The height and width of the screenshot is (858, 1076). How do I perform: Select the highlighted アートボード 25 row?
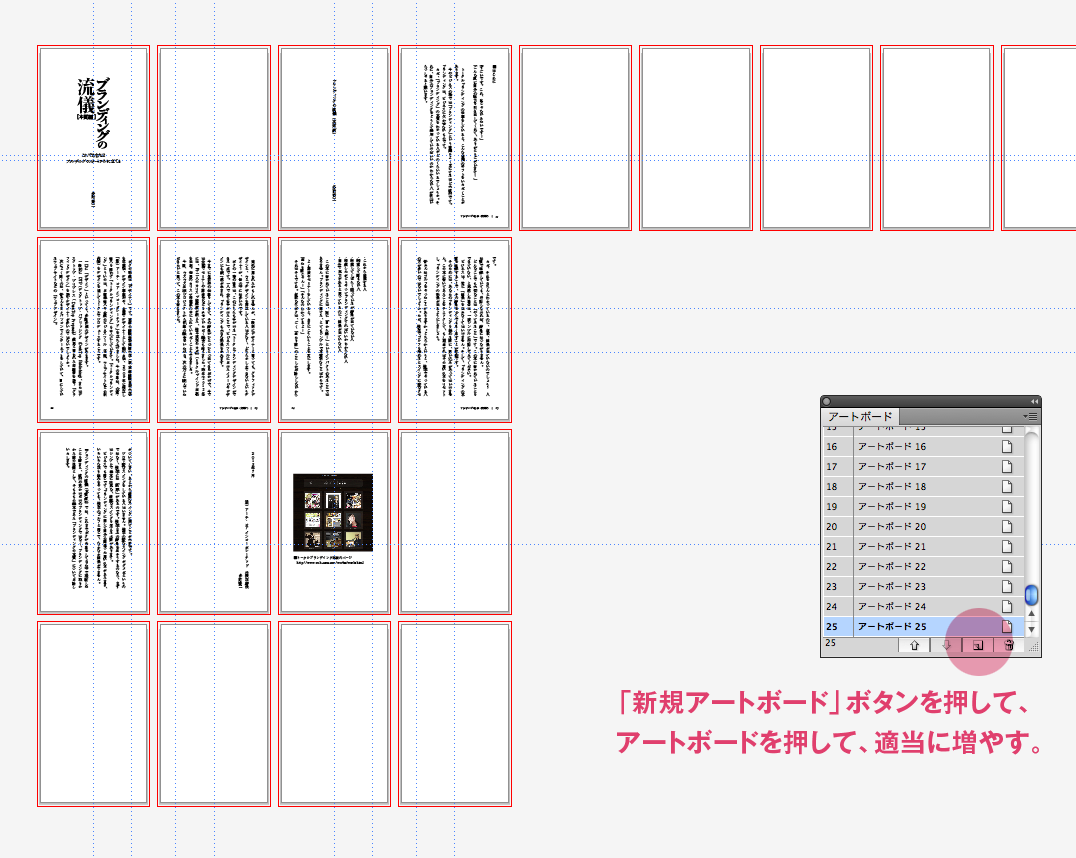point(924,626)
